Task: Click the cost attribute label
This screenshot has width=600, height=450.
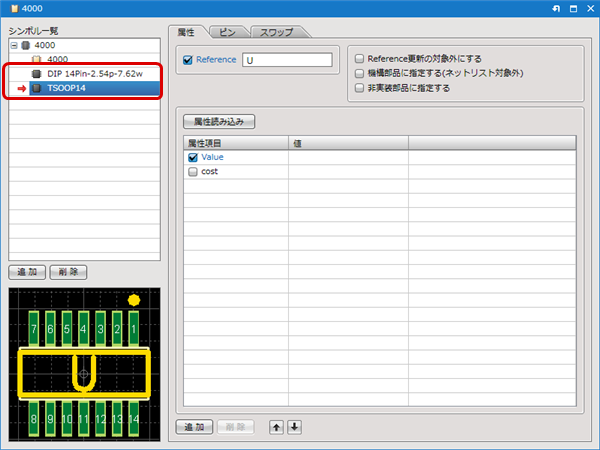Action: (209, 172)
